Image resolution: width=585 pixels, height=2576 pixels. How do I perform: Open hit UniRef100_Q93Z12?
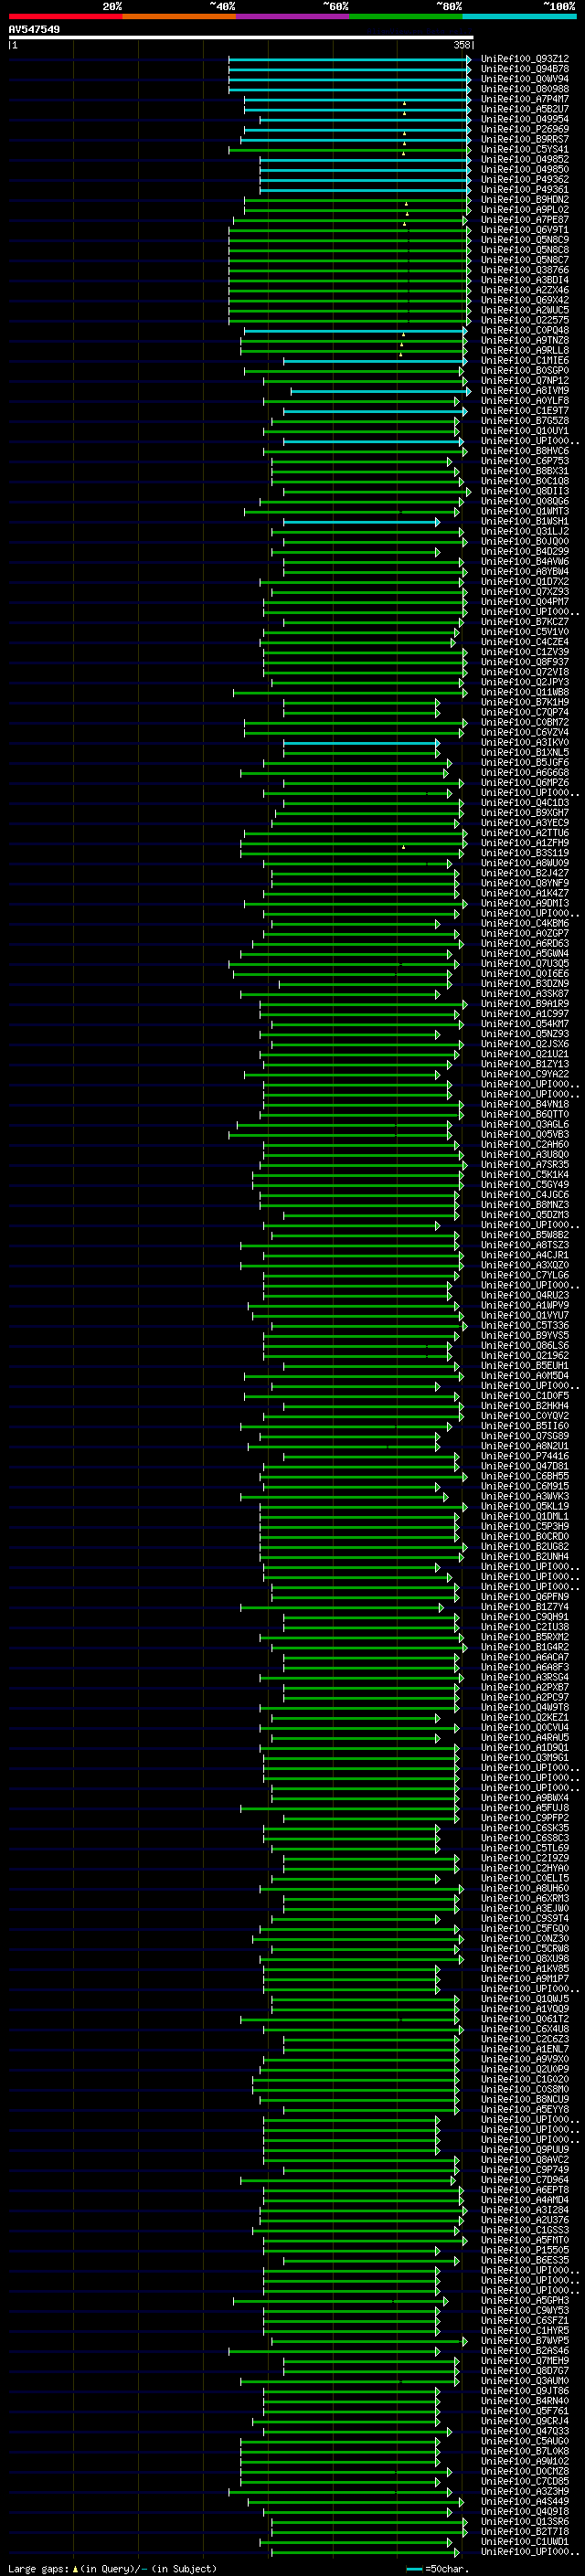(x=525, y=59)
